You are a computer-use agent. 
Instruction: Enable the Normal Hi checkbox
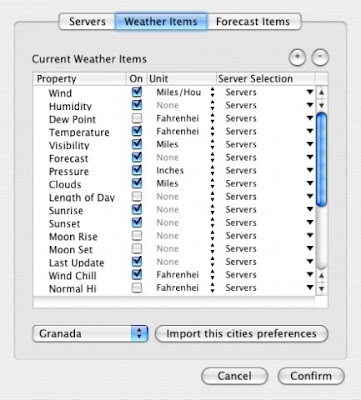tap(137, 288)
